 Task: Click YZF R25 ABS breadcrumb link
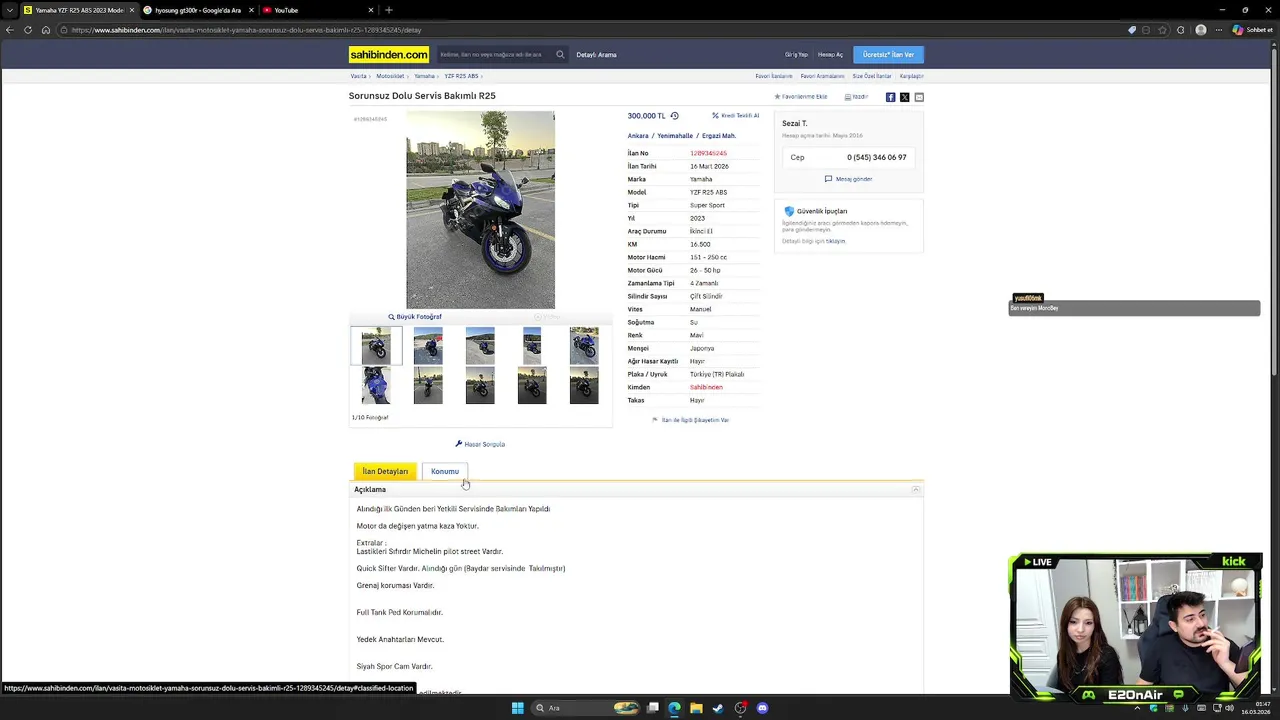(461, 76)
